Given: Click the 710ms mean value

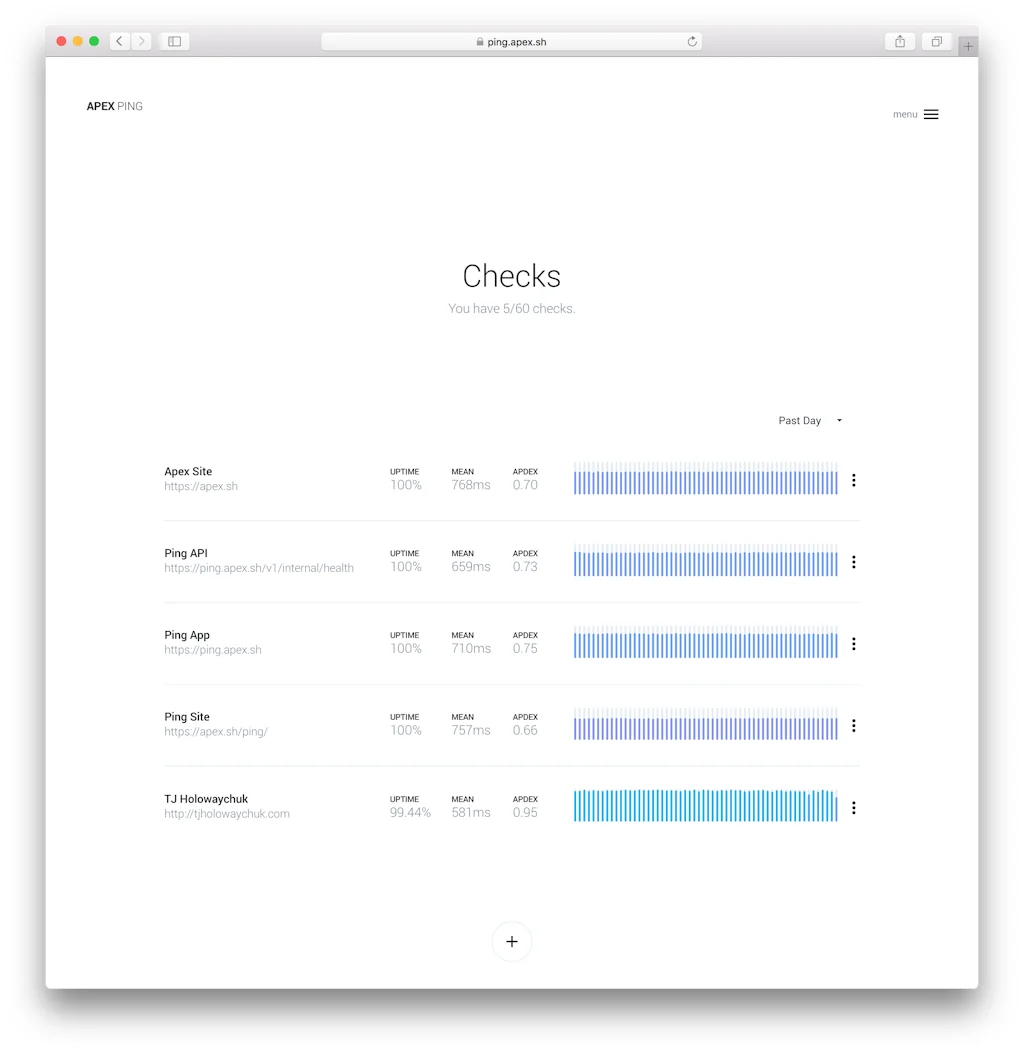Looking at the screenshot, I should [471, 649].
